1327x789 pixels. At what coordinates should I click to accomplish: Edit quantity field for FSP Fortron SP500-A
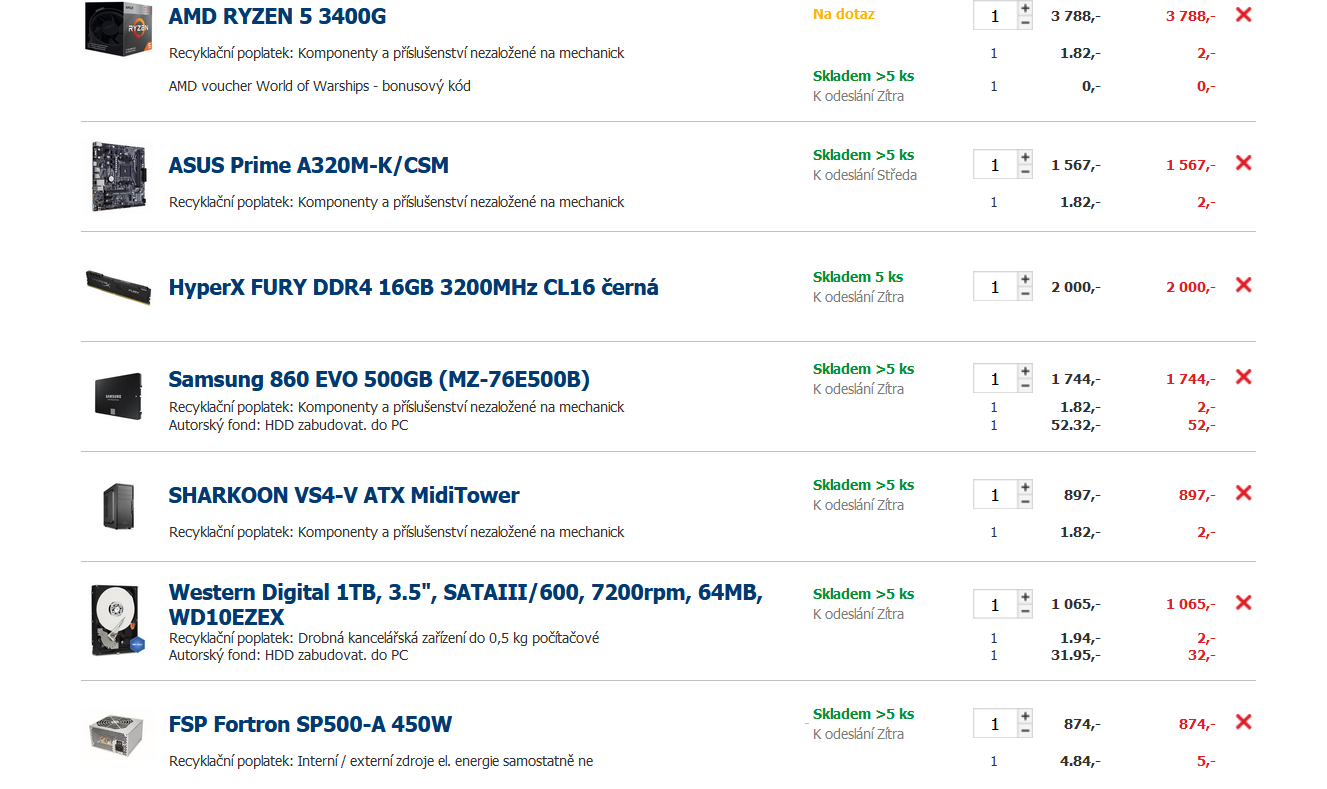coord(995,724)
